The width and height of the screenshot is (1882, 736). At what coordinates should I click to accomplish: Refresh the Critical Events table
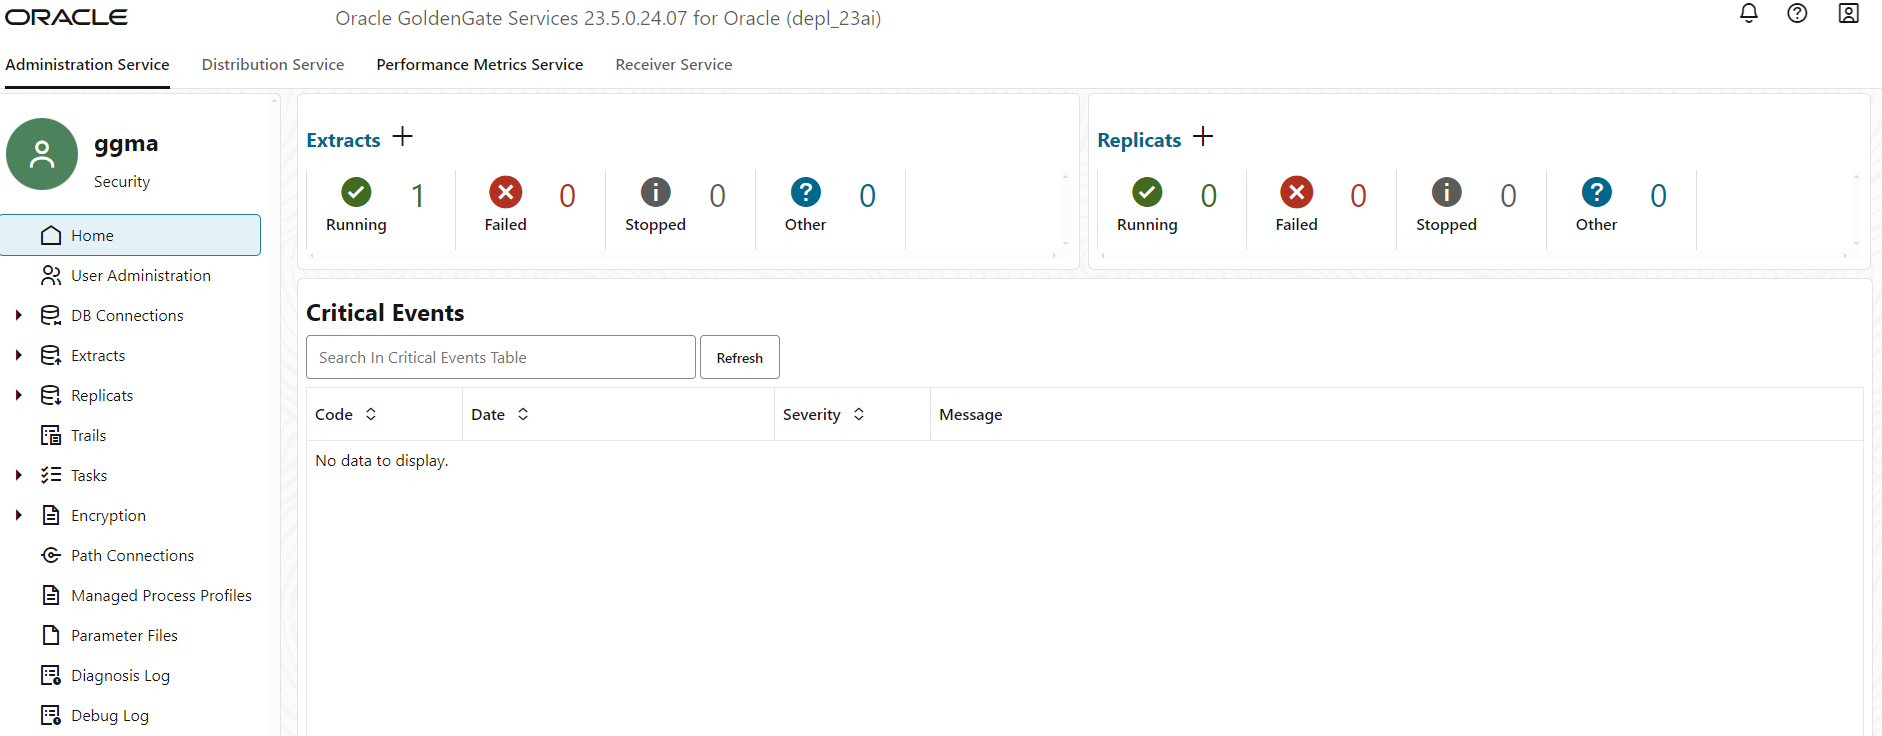tap(740, 357)
